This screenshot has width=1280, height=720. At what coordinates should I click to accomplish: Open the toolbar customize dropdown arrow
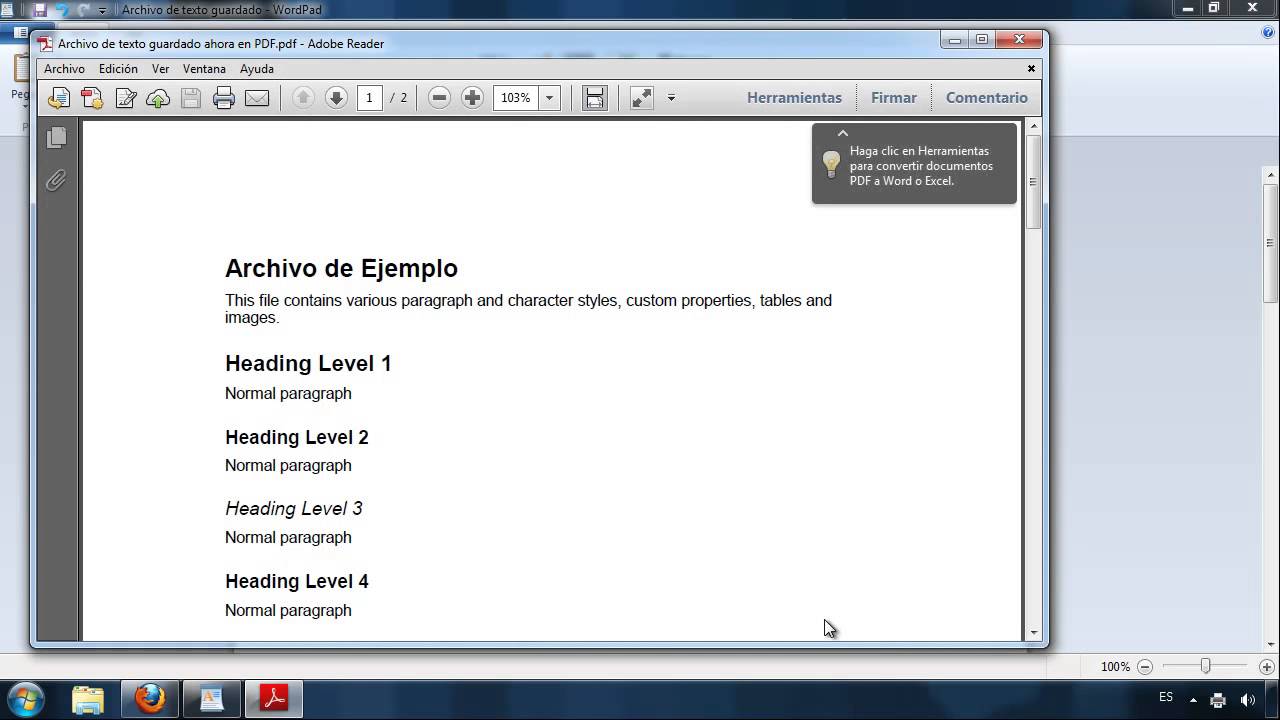(671, 98)
